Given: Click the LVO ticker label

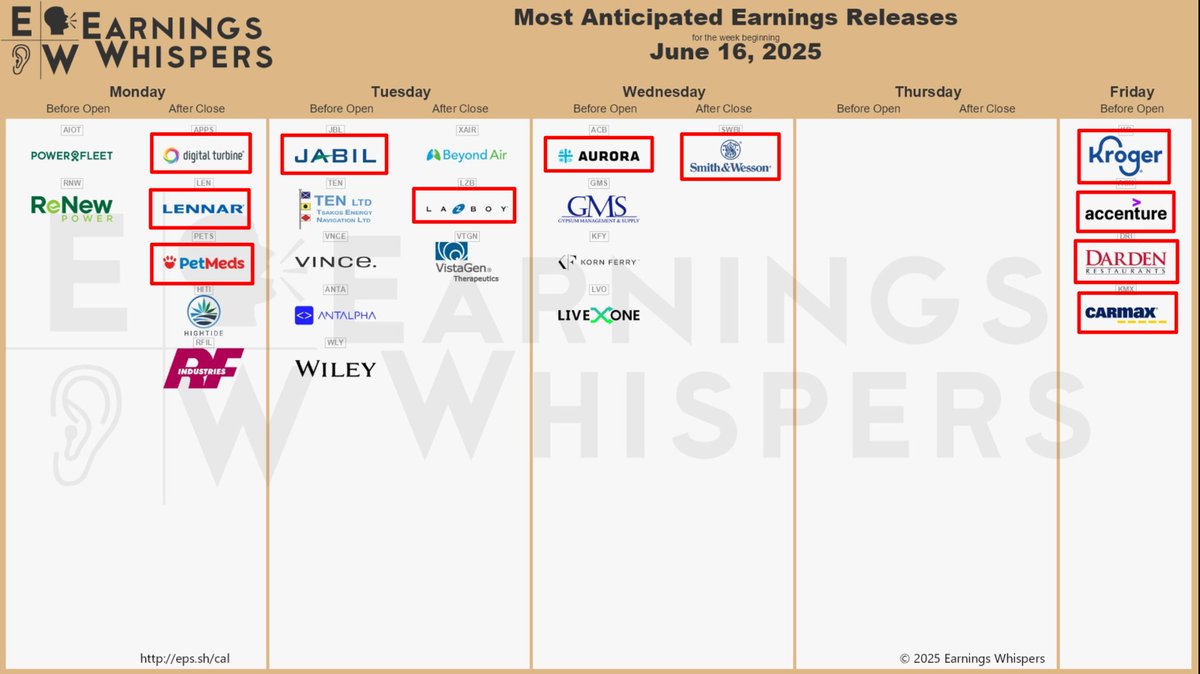Looking at the screenshot, I should click(x=598, y=289).
